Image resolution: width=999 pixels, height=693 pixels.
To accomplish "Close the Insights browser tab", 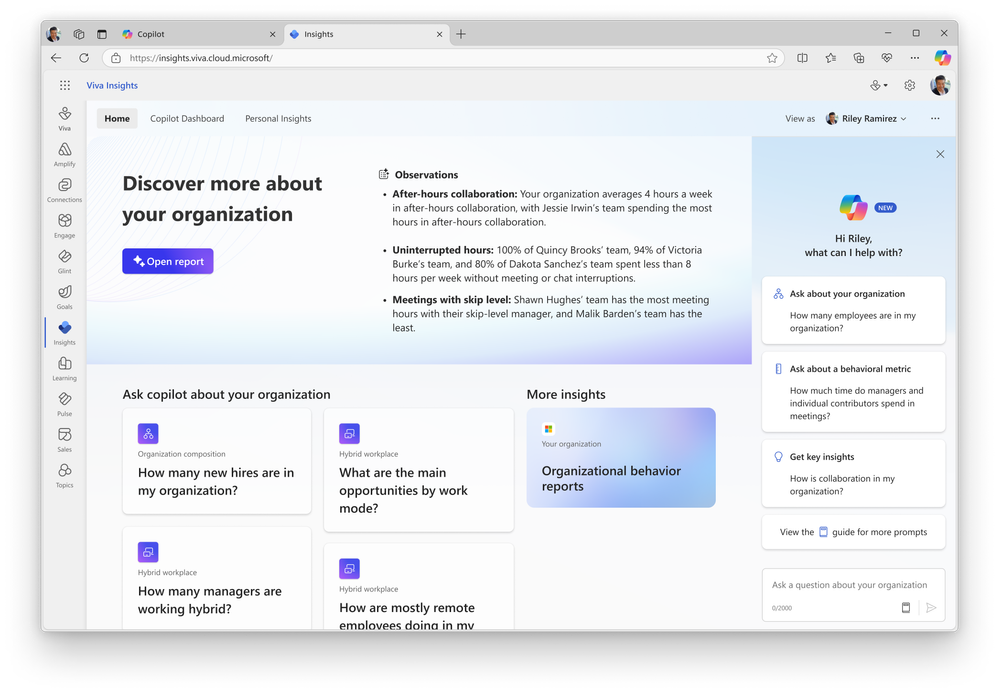I will click(x=440, y=34).
